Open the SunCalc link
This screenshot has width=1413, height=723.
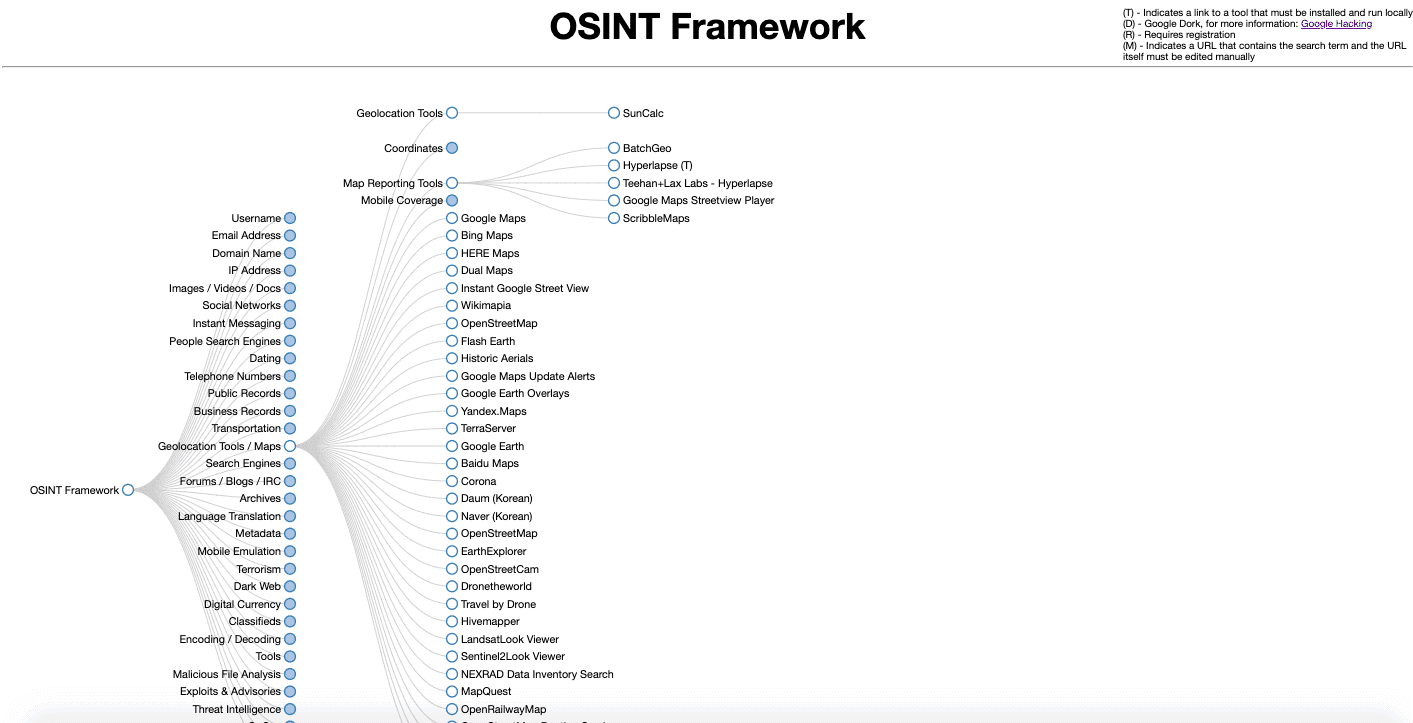[x=643, y=113]
